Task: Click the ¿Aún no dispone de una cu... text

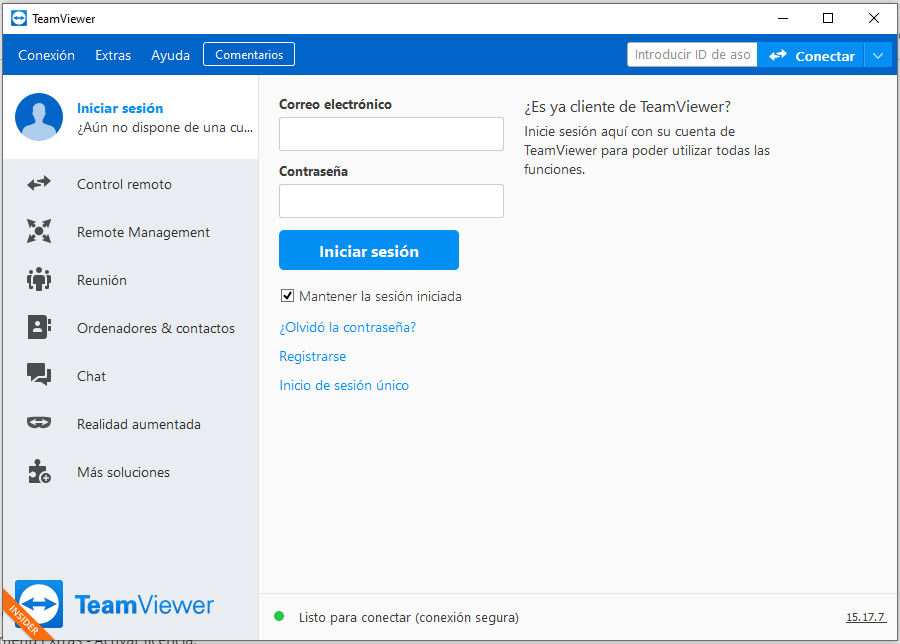Action: pos(165,127)
